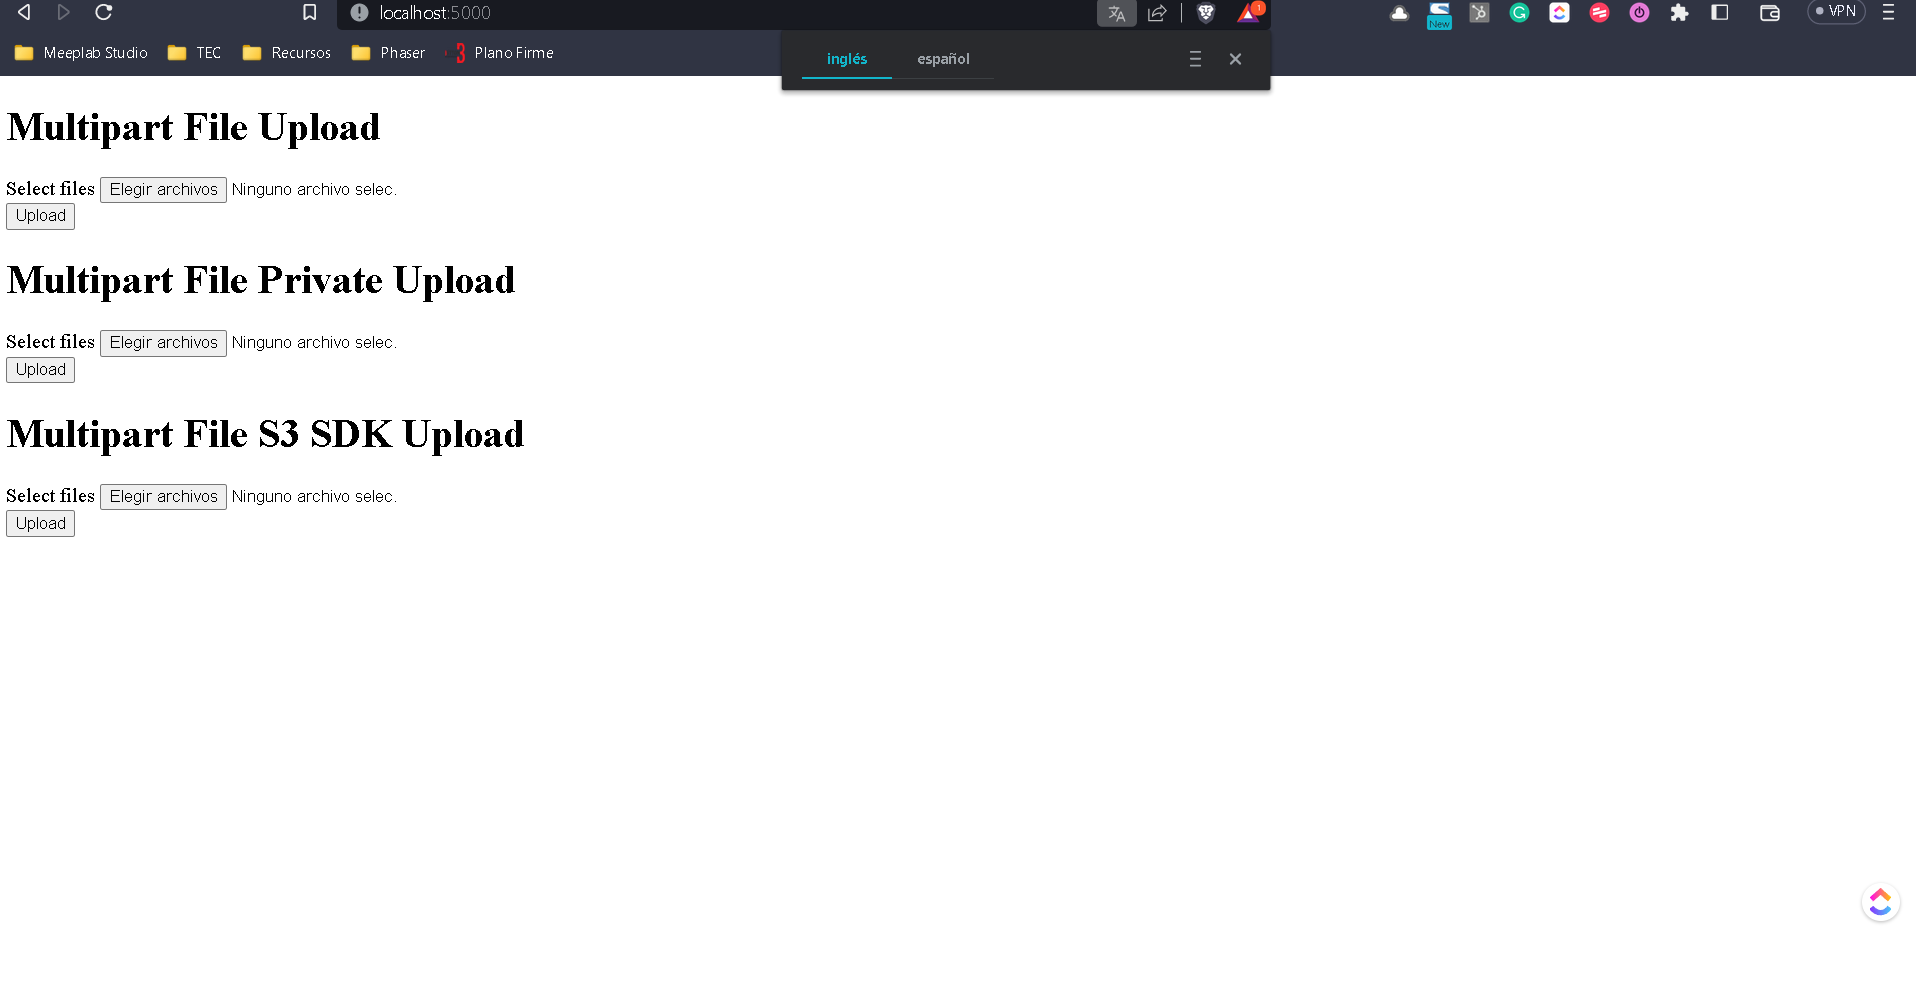Expand the Meeplab Studio bookmarks folder
This screenshot has width=1916, height=982.
82,53
